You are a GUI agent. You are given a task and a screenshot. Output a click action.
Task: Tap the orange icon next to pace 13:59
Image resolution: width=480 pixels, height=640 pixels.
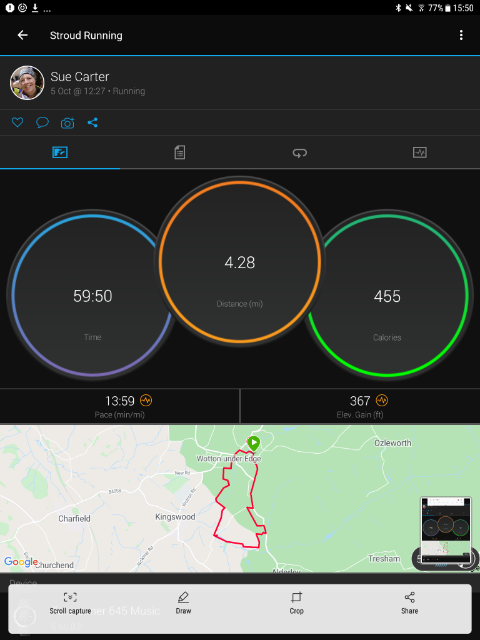tap(146, 400)
